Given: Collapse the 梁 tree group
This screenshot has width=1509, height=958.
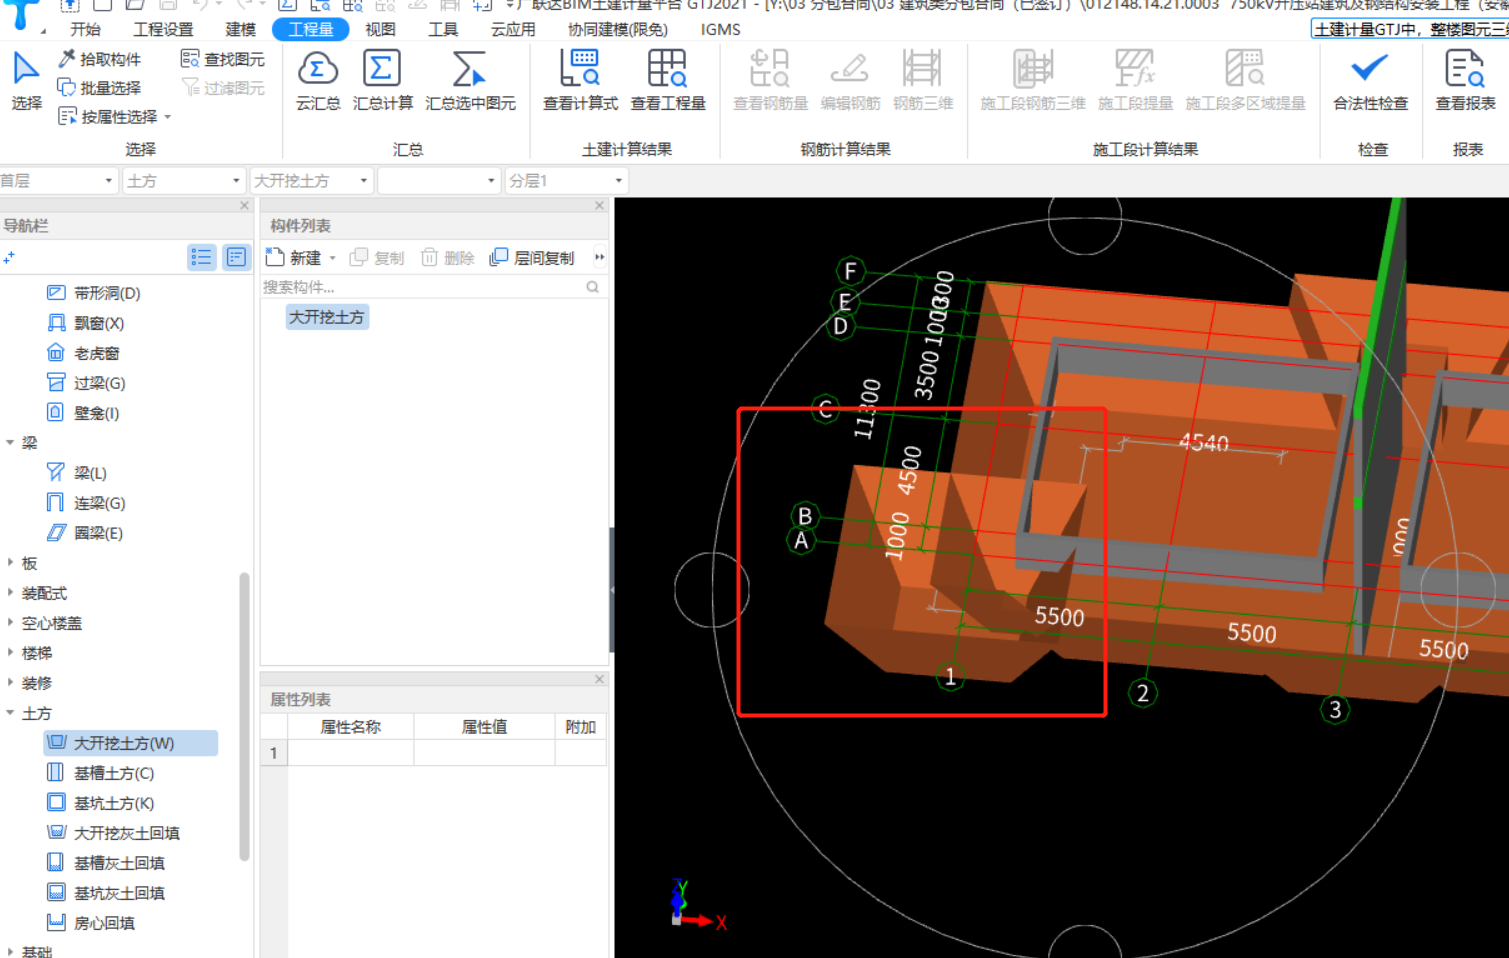Looking at the screenshot, I should click(x=10, y=442).
